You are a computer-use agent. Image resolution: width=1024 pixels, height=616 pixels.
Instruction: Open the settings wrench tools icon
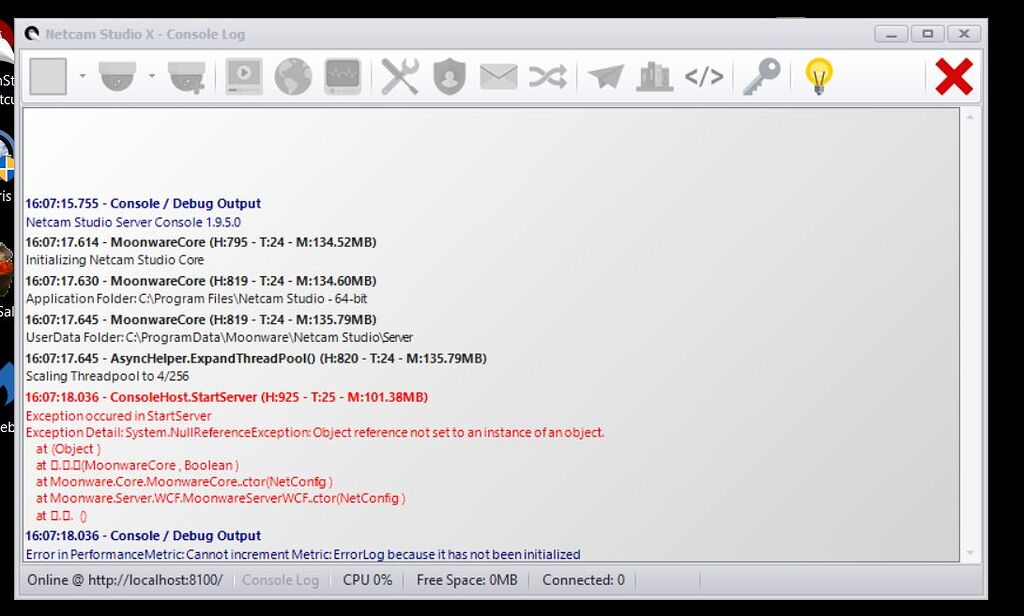[399, 77]
